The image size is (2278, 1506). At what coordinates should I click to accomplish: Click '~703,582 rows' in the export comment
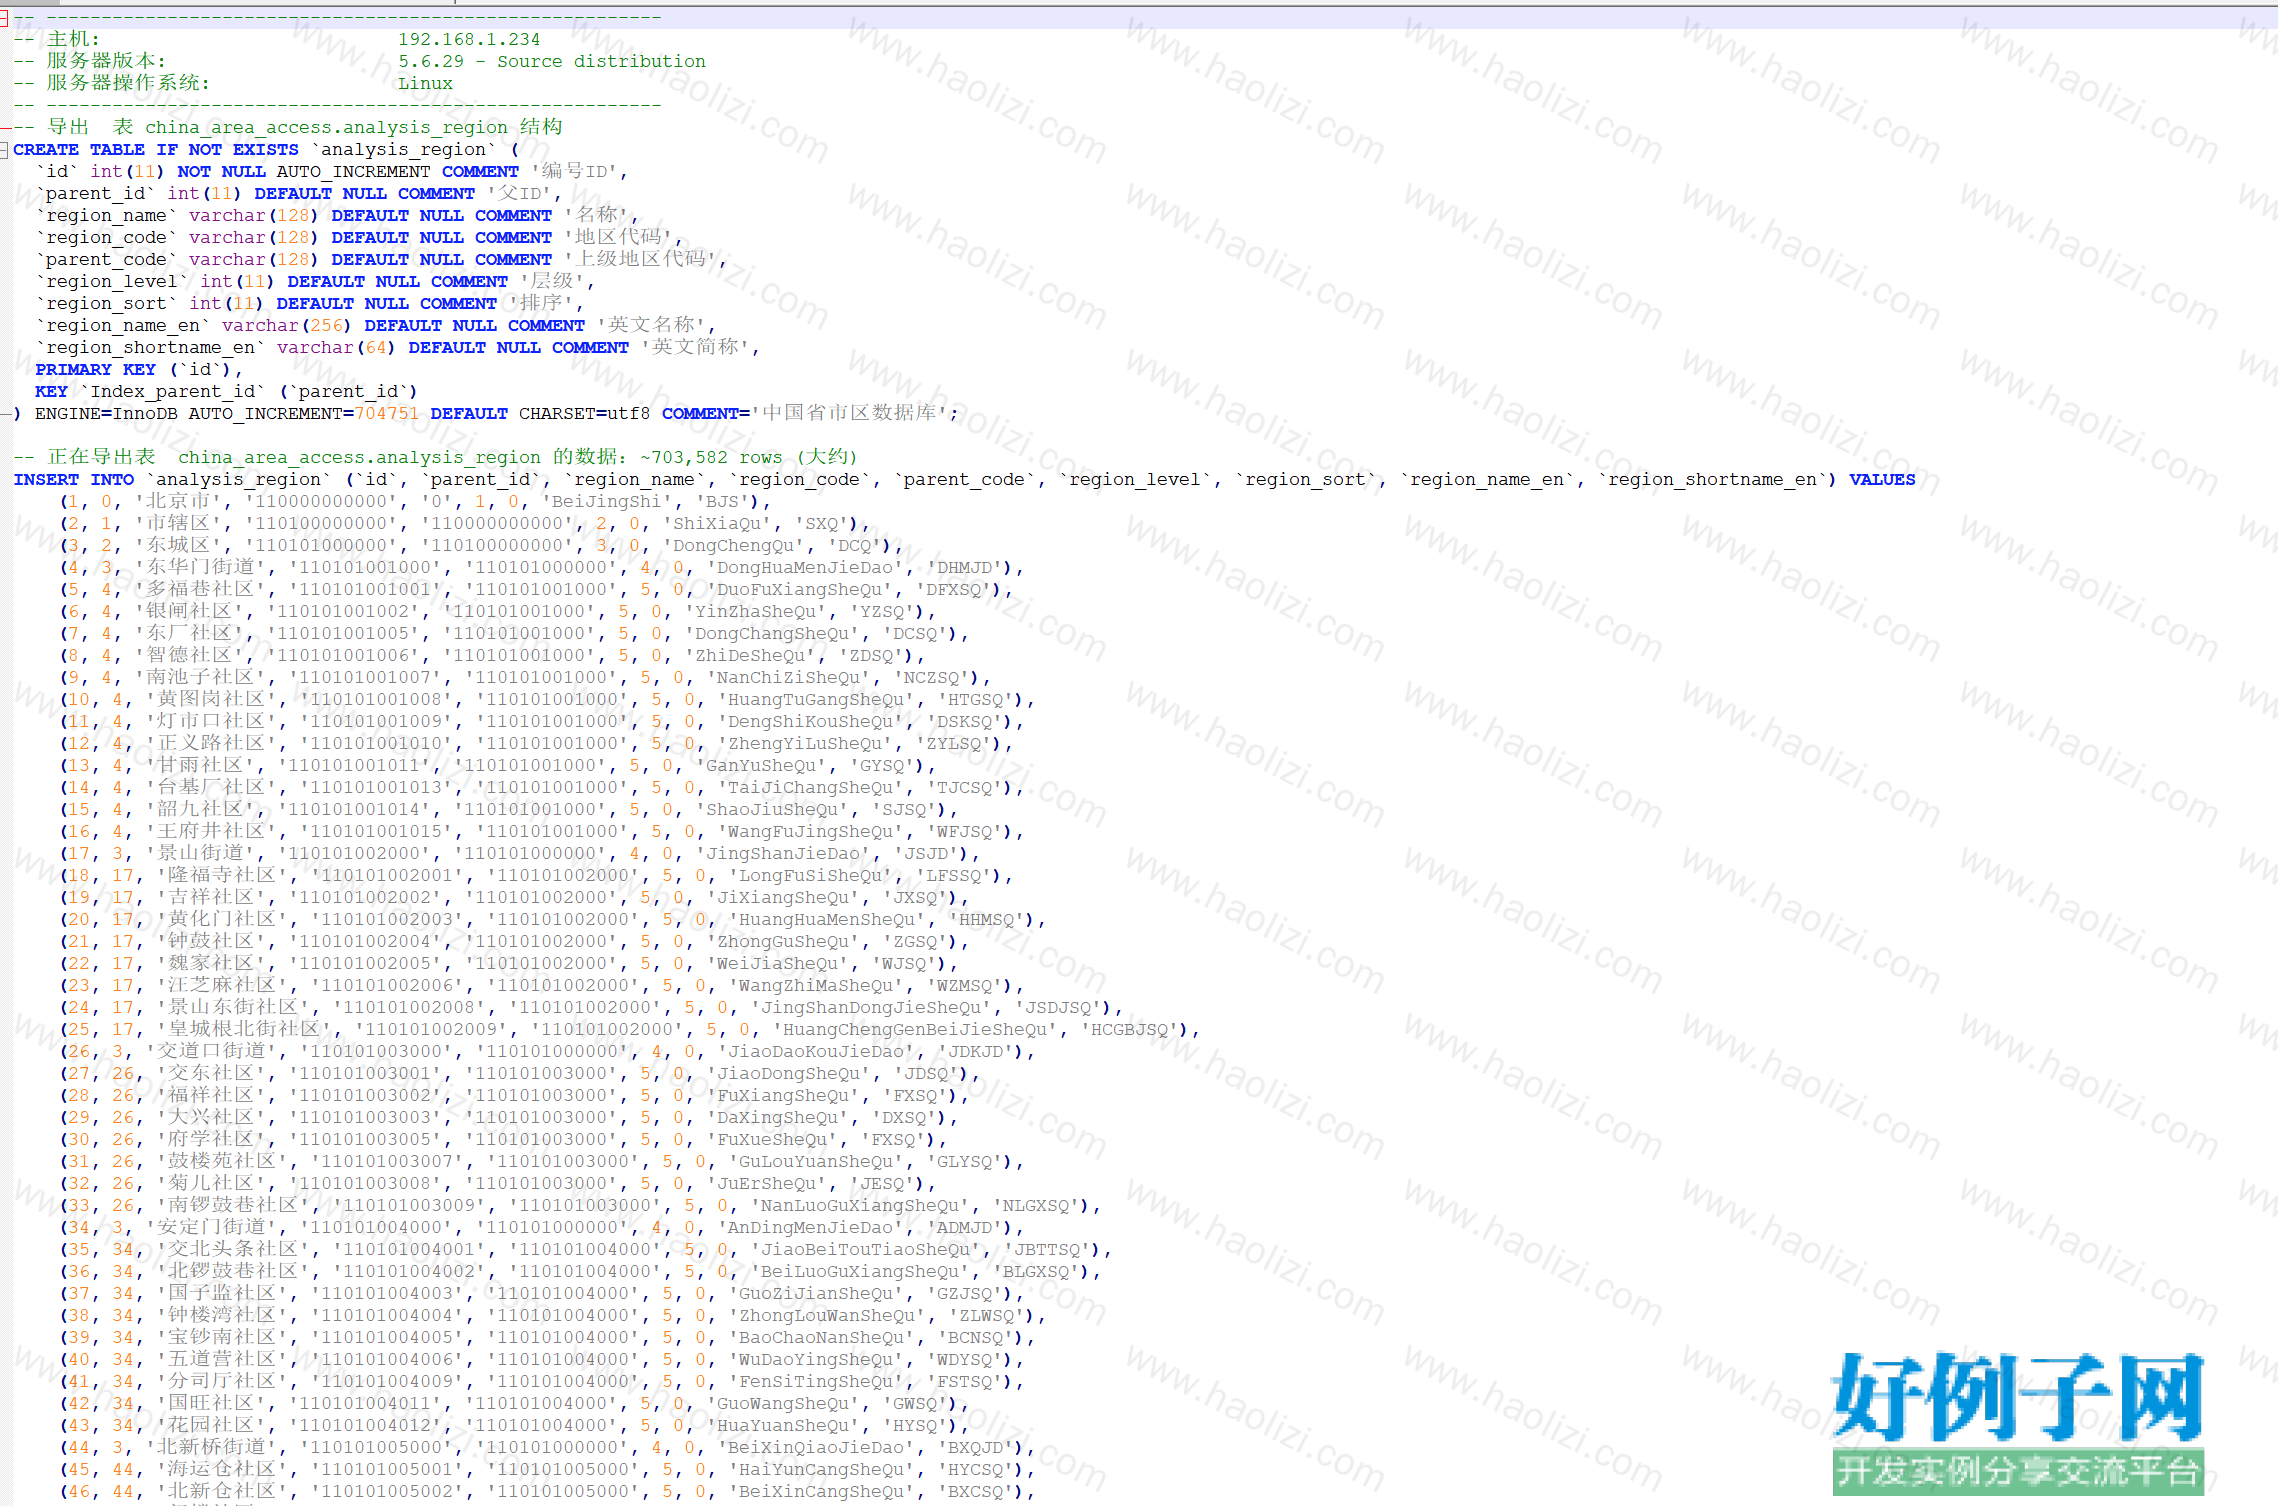click(711, 458)
